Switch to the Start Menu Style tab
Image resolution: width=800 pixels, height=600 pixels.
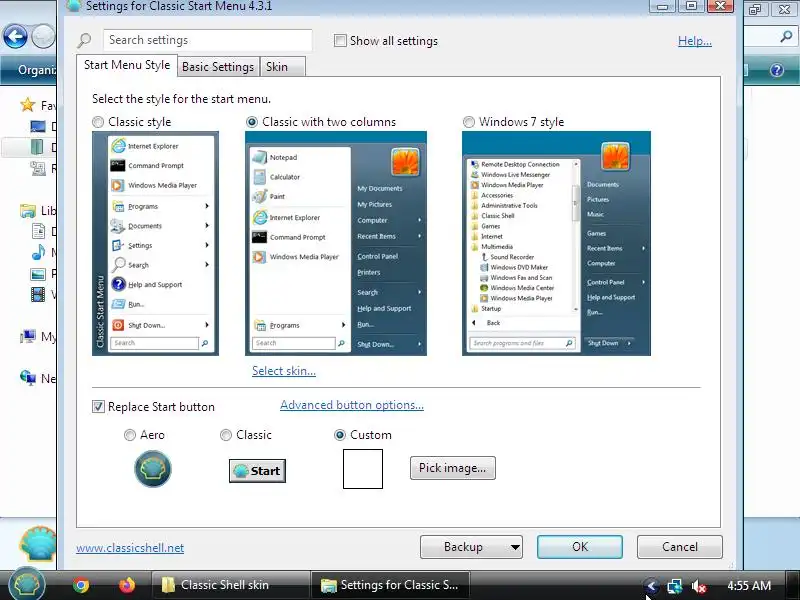[127, 65]
